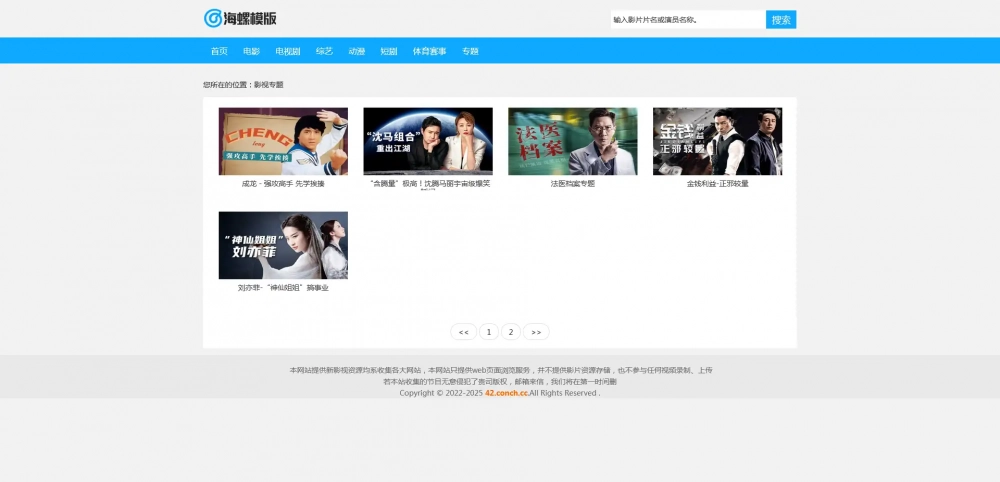Go to previous page with << button

click(463, 332)
